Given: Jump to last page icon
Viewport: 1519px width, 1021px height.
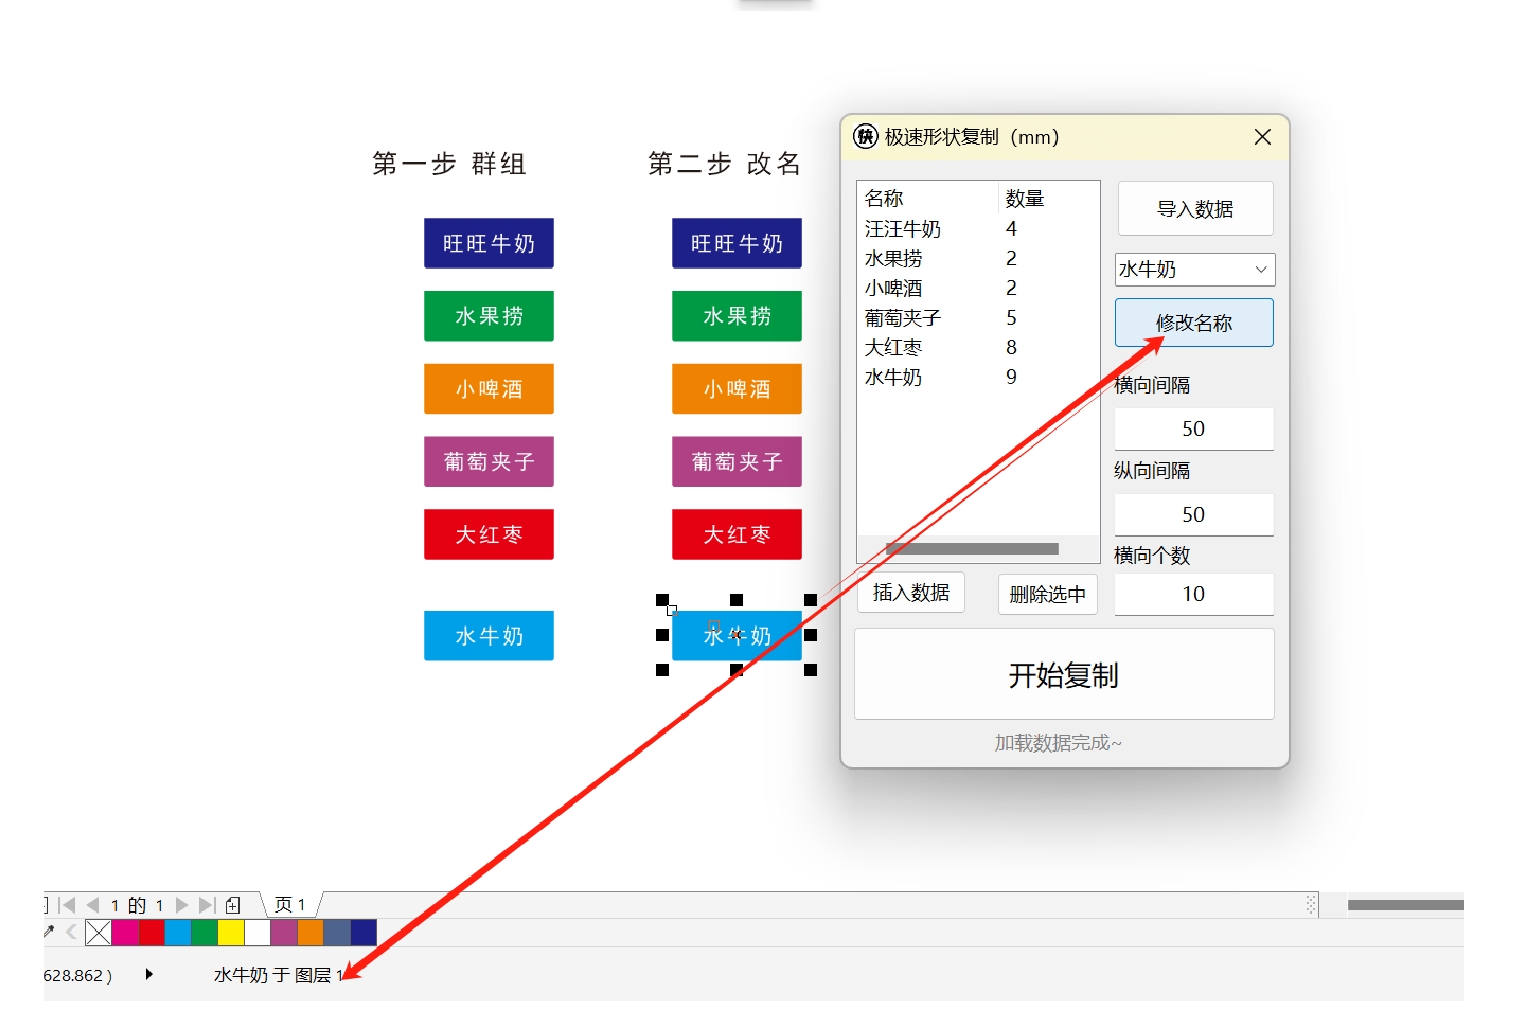Looking at the screenshot, I should (207, 905).
